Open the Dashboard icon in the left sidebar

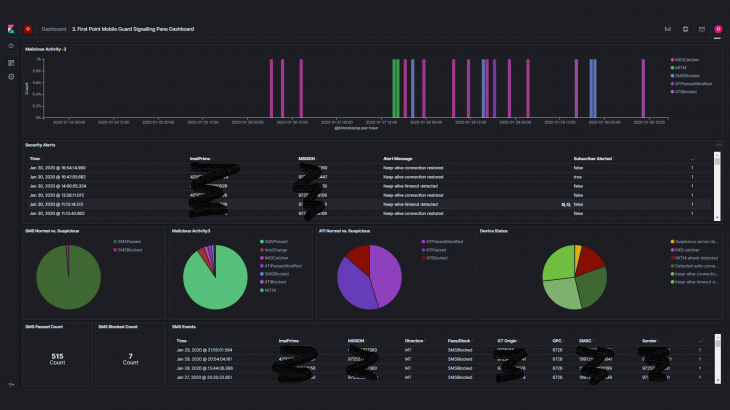click(11, 62)
